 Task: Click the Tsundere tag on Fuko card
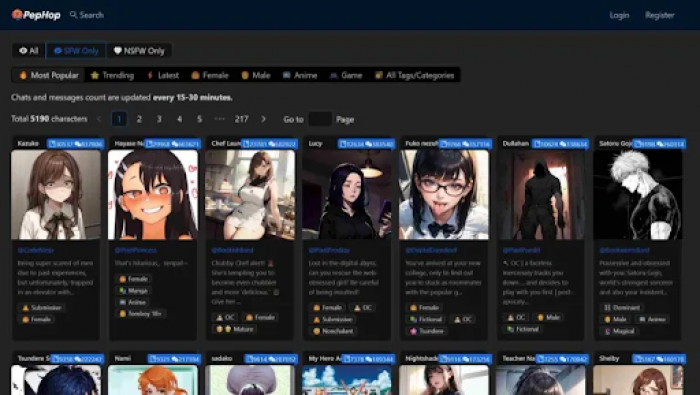click(x=427, y=331)
